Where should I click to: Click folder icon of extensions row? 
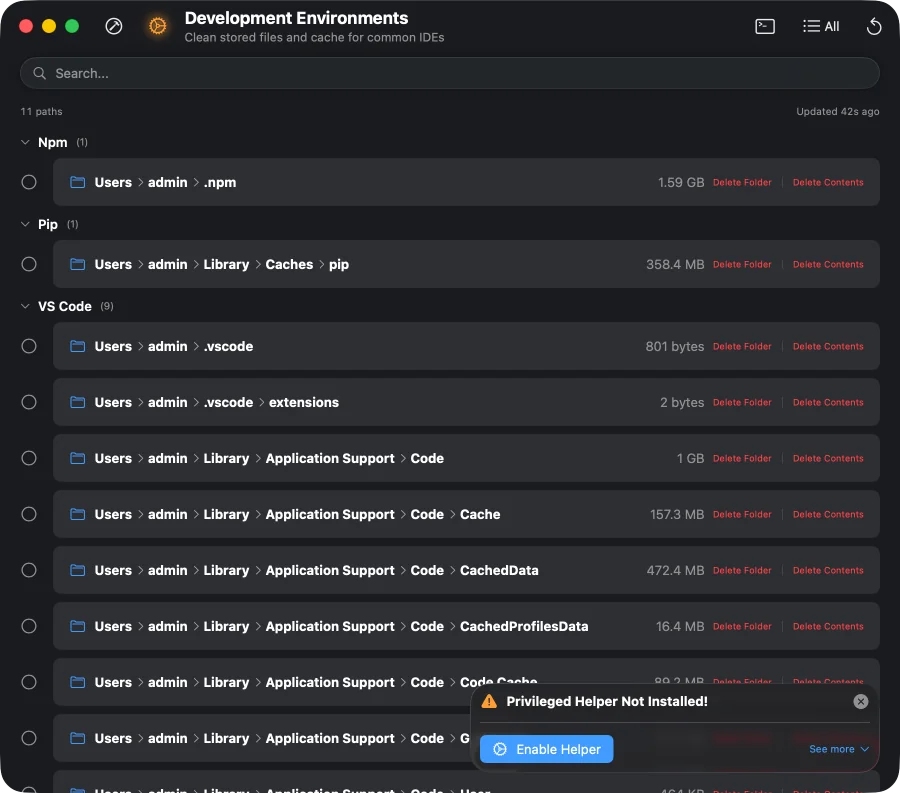[77, 402]
